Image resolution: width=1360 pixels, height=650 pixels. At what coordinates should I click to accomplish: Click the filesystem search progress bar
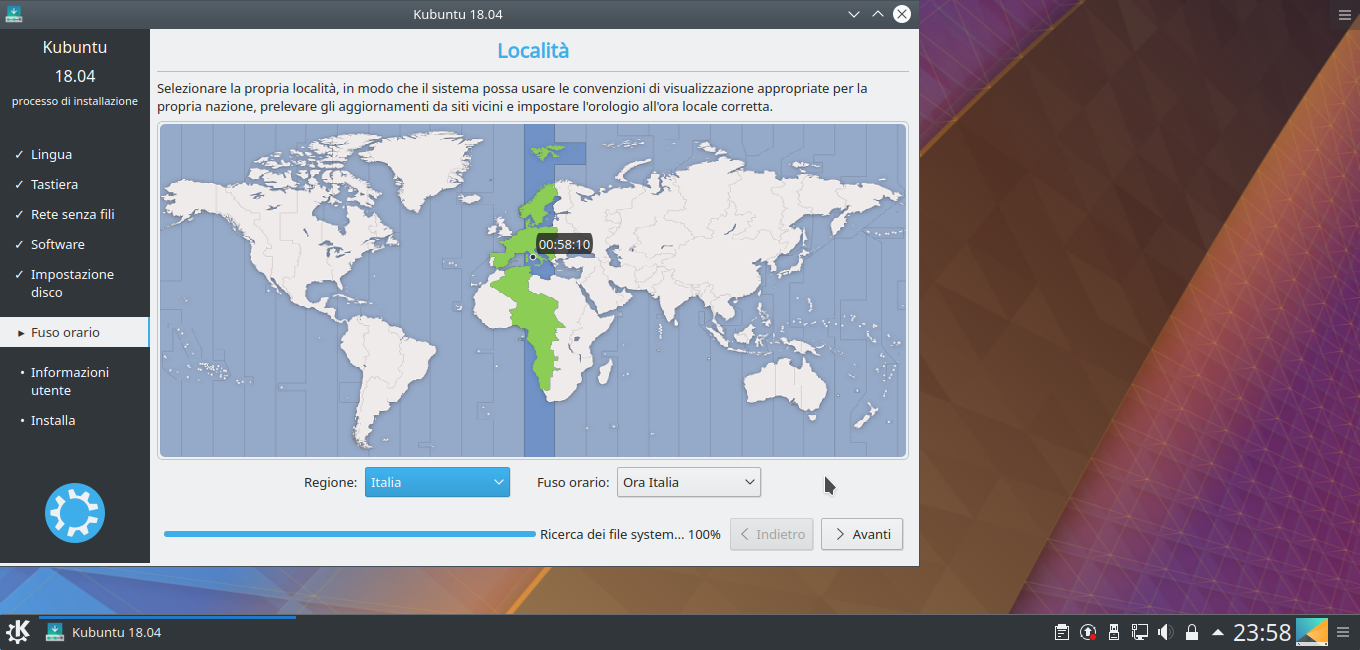350,534
